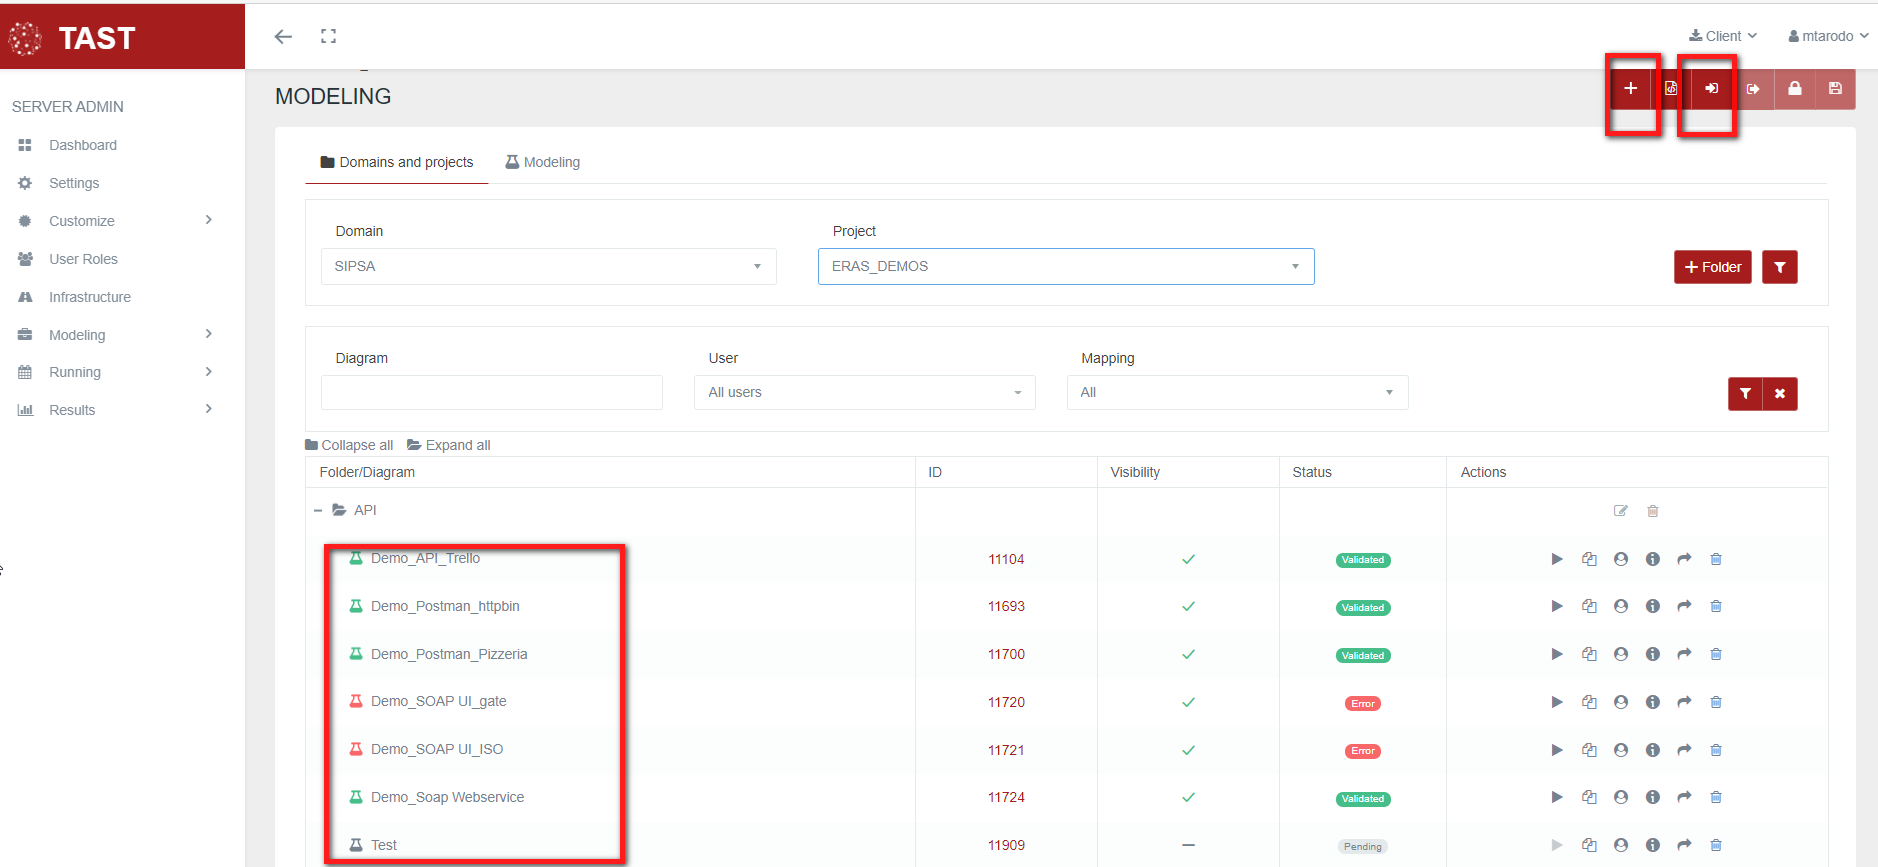Click the user icon for Demo_Soap Webservice
Image resolution: width=1878 pixels, height=867 pixels.
[1620, 797]
